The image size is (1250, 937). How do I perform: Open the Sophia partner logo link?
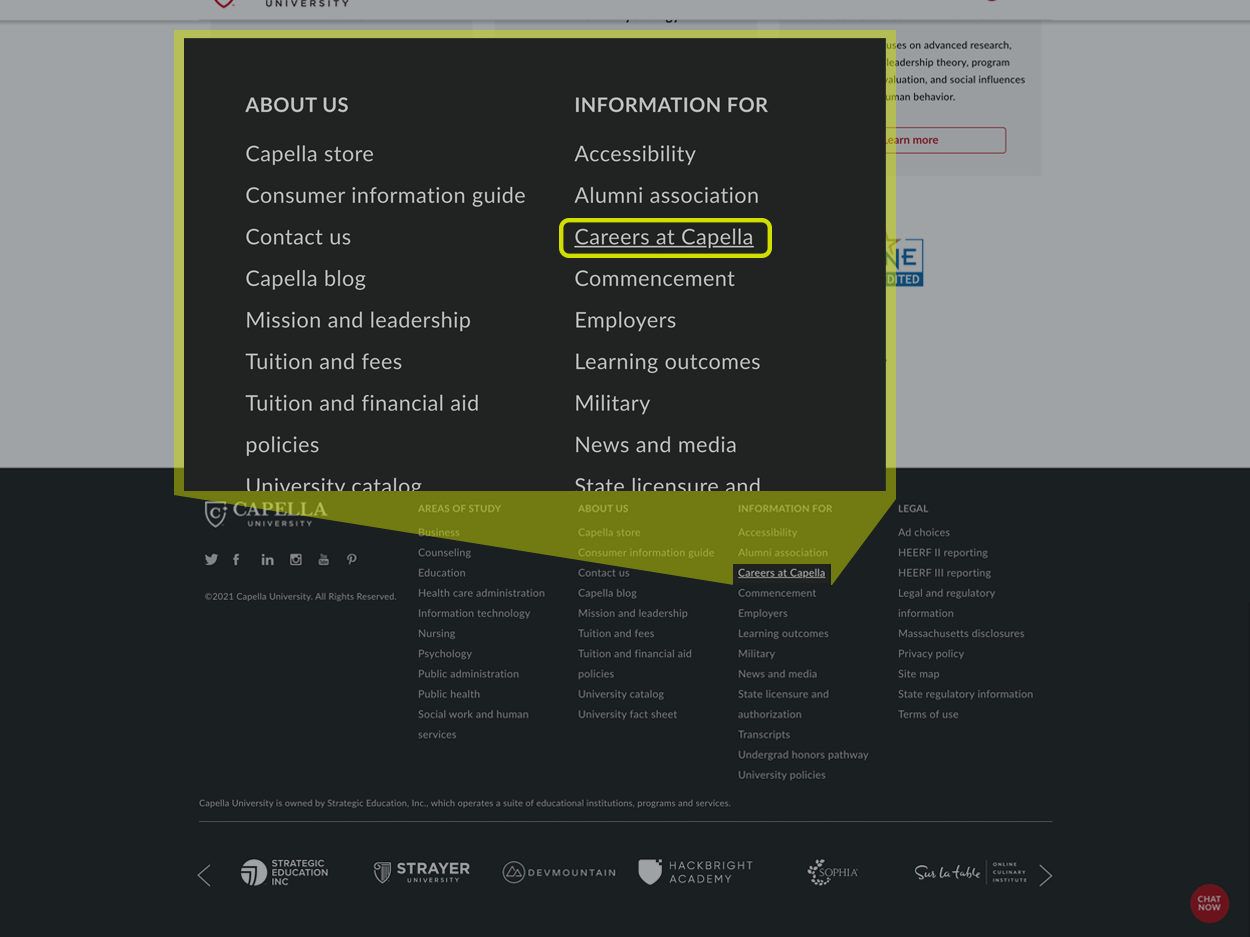[x=832, y=871]
